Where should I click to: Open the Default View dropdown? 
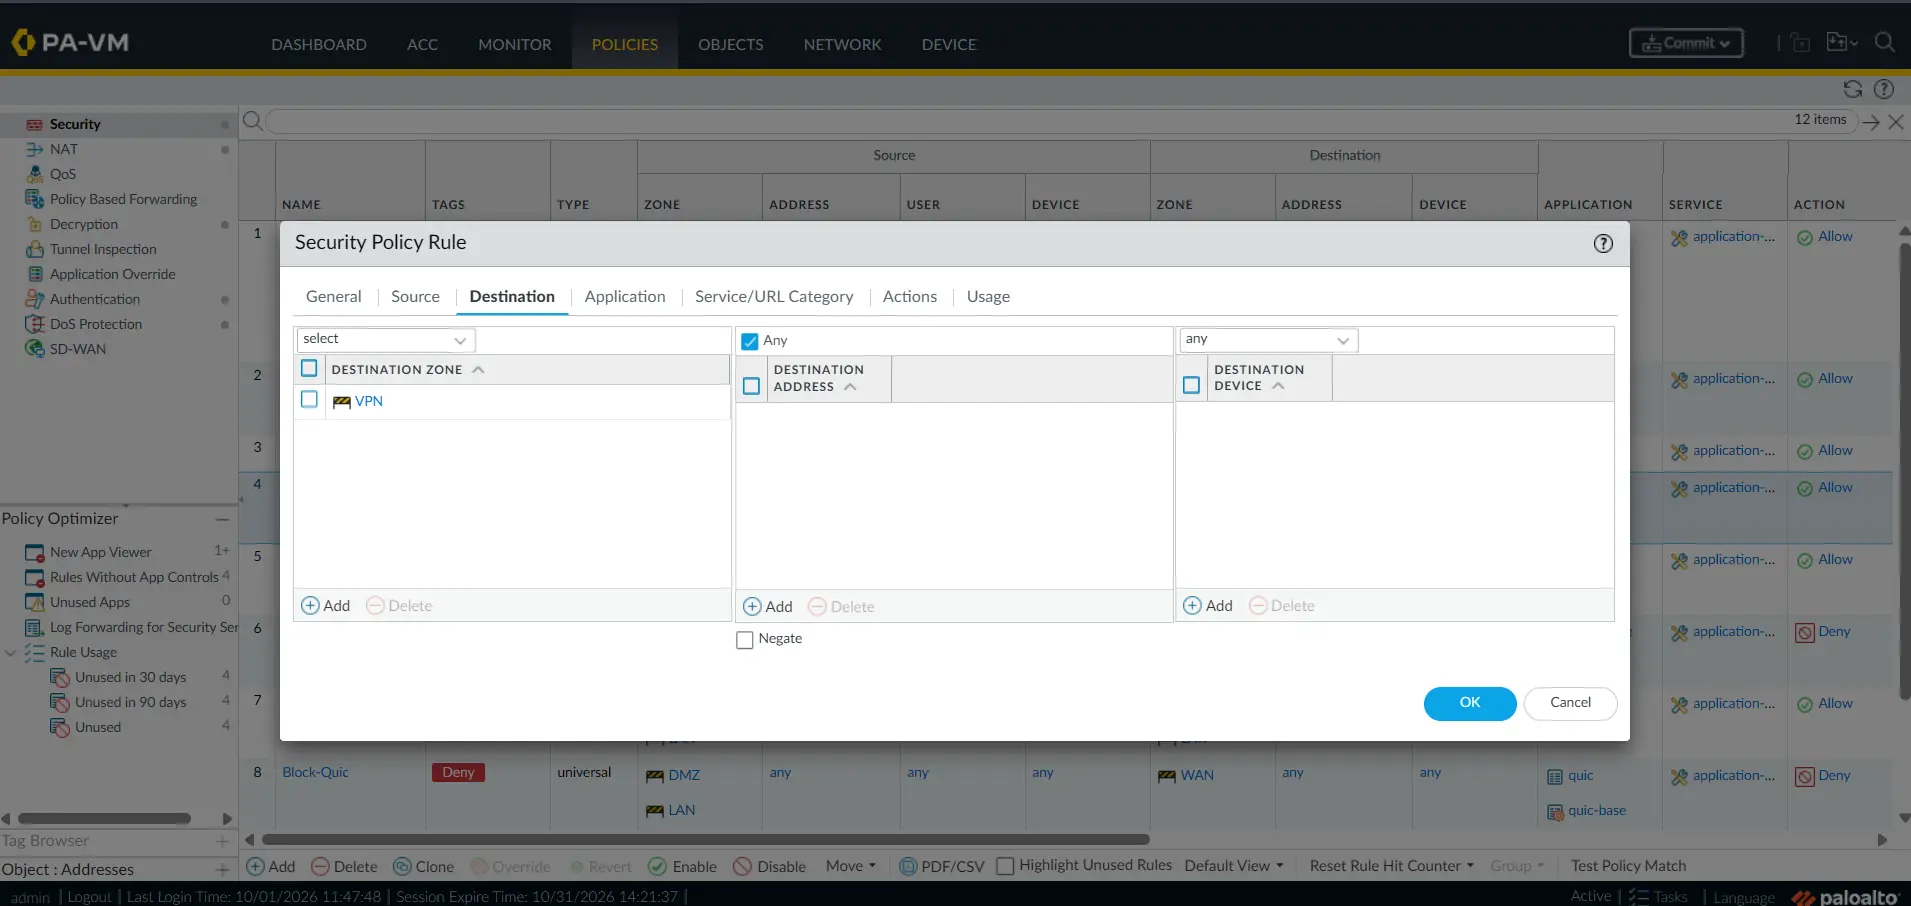(1234, 866)
